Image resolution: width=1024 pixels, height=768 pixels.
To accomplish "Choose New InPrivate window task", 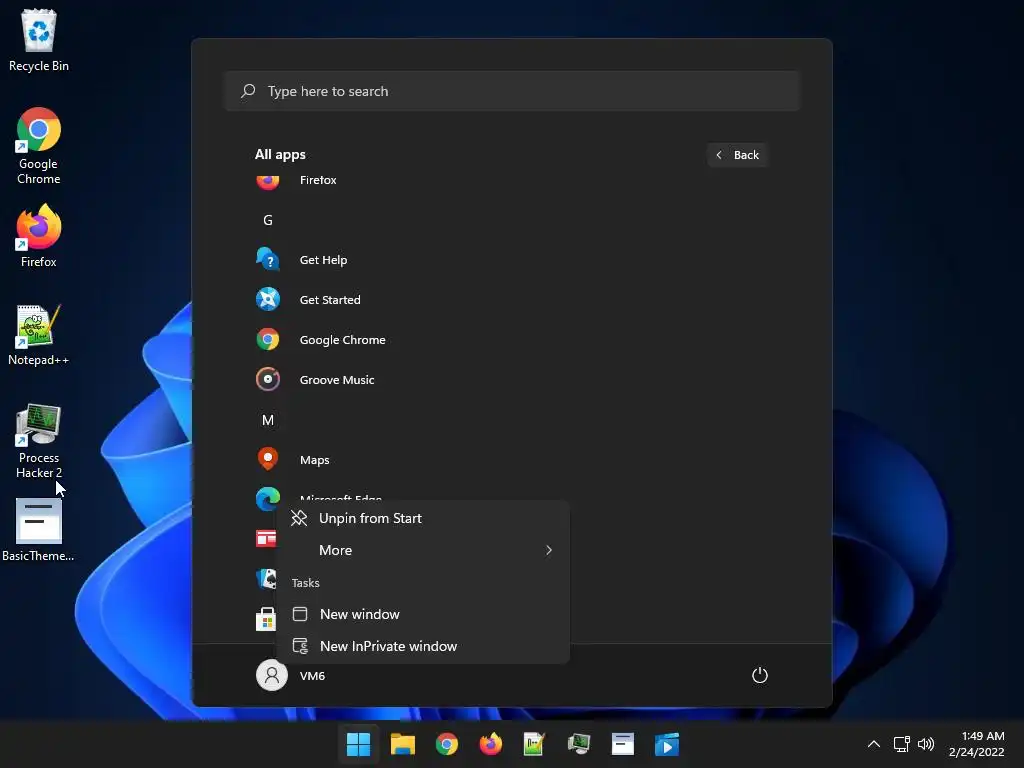I will 423,647.
